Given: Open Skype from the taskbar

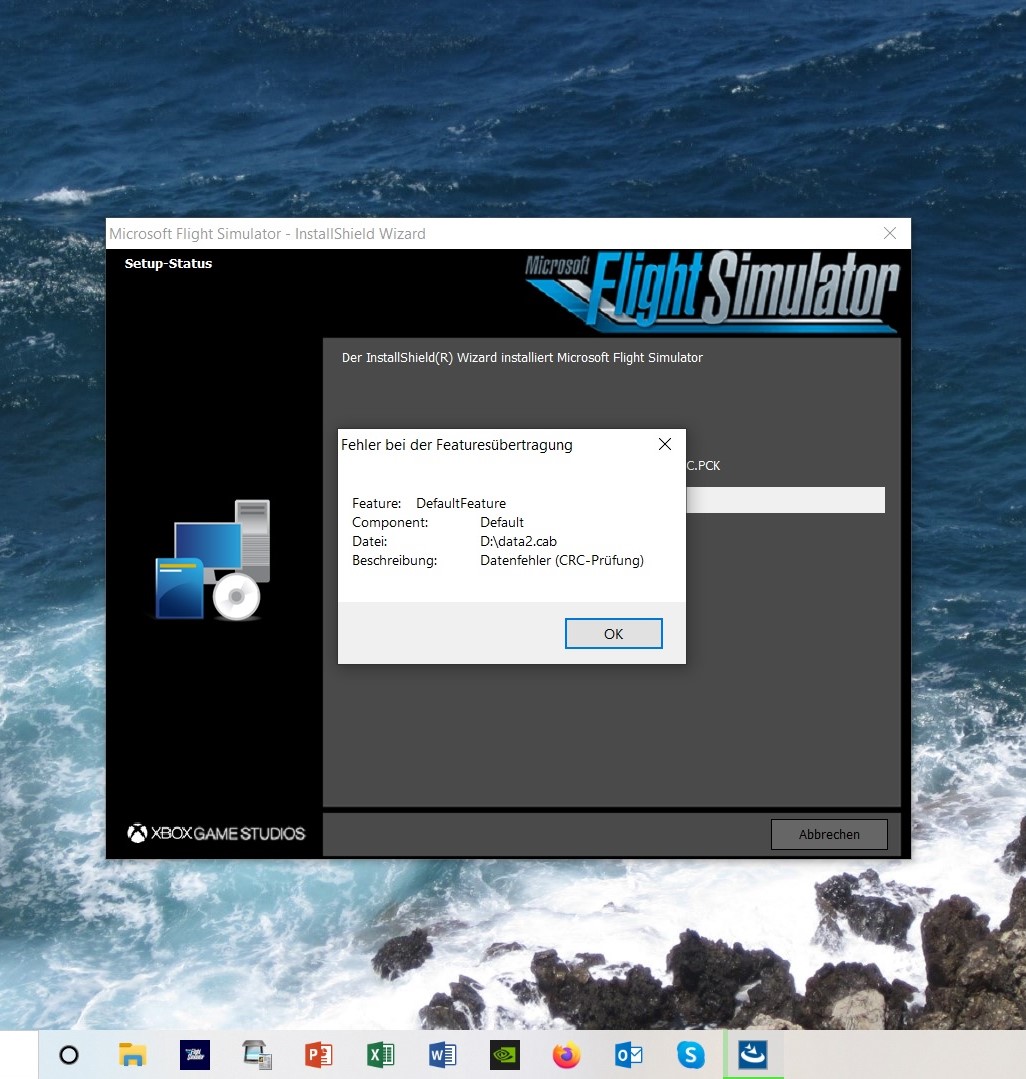Looking at the screenshot, I should pyautogui.click(x=690, y=1054).
